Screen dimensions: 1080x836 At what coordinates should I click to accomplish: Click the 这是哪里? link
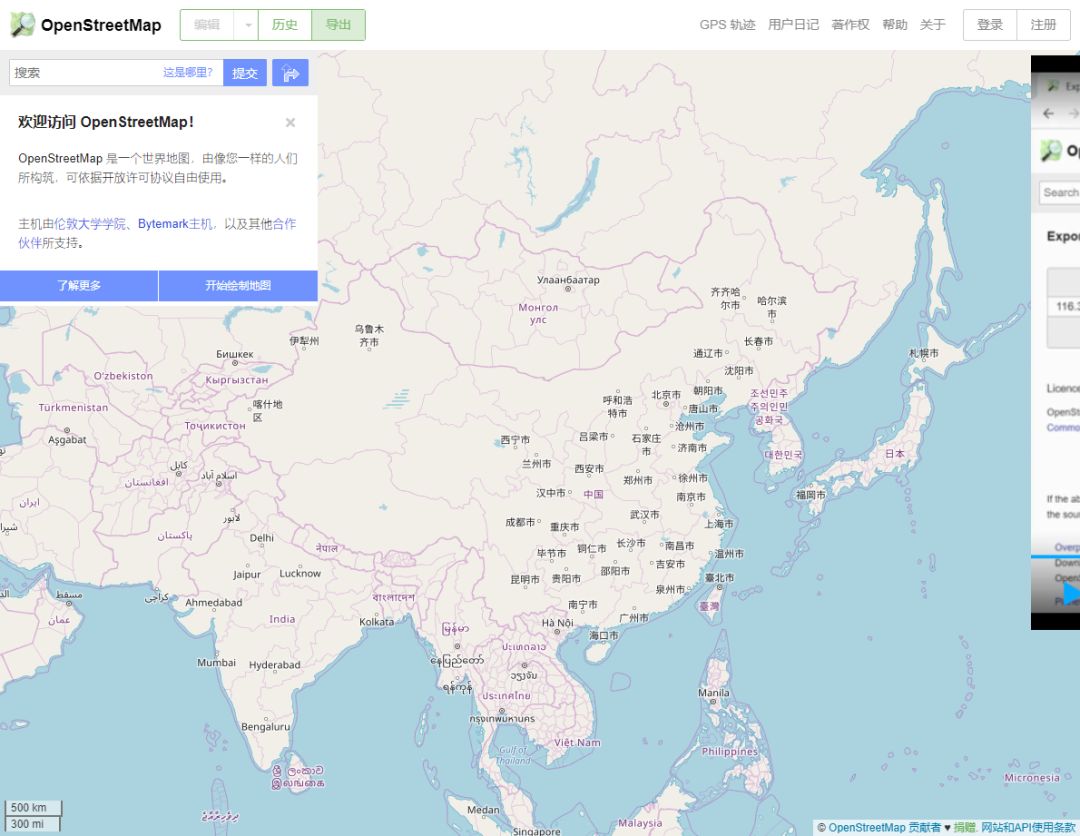[x=187, y=72]
